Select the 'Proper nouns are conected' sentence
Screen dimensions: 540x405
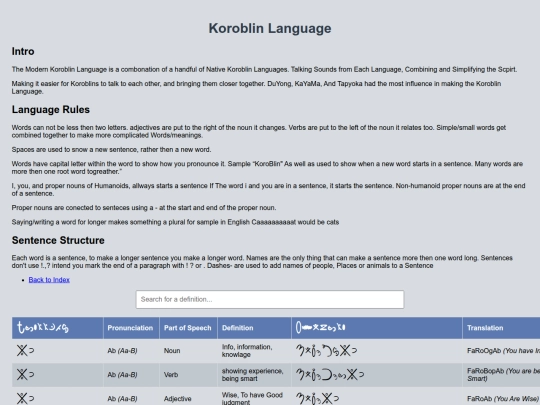tap(144, 208)
